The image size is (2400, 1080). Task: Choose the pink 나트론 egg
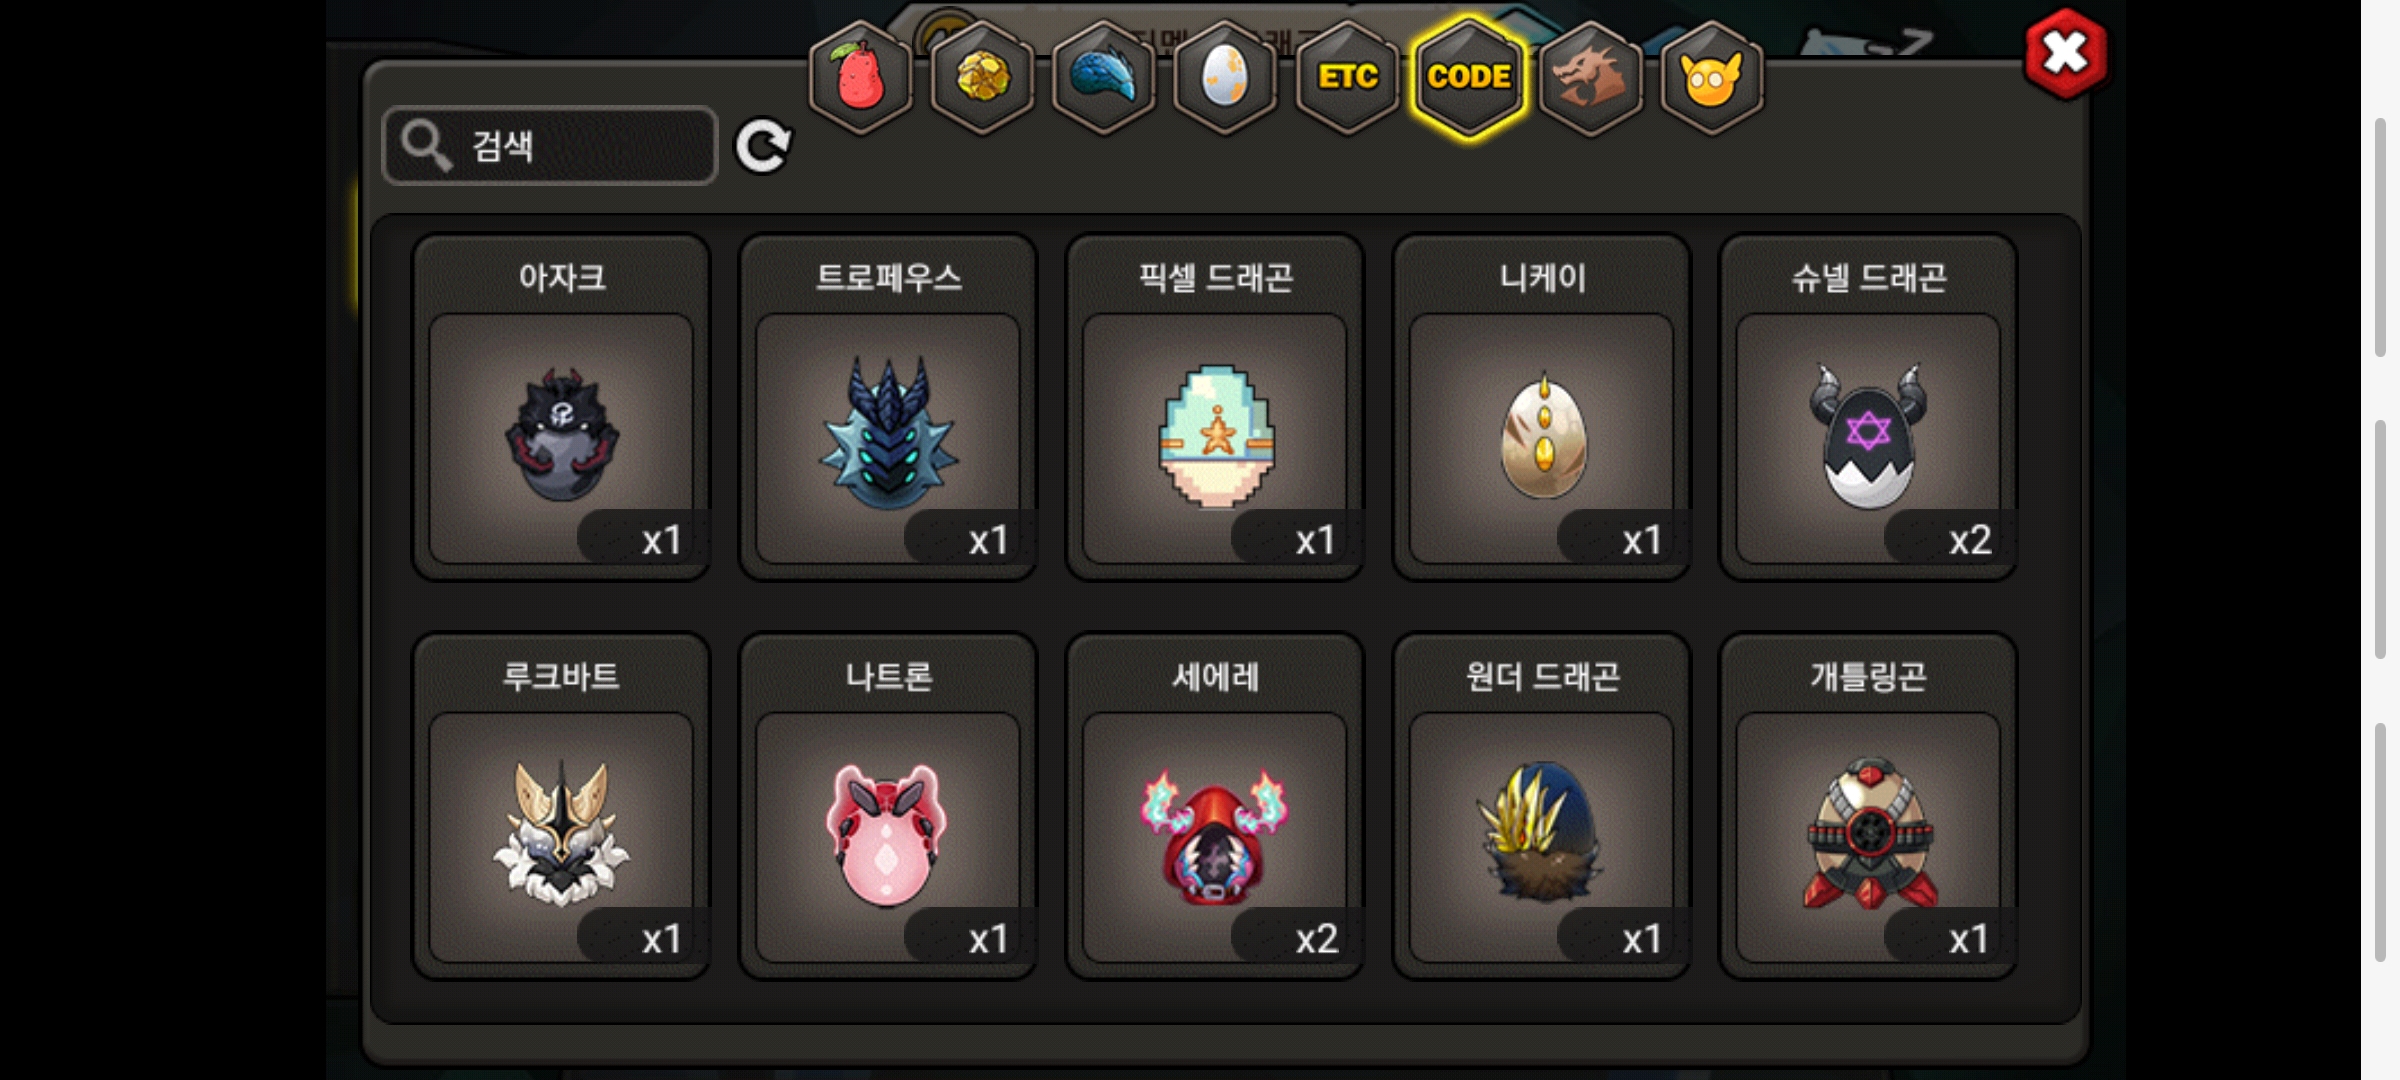click(888, 806)
